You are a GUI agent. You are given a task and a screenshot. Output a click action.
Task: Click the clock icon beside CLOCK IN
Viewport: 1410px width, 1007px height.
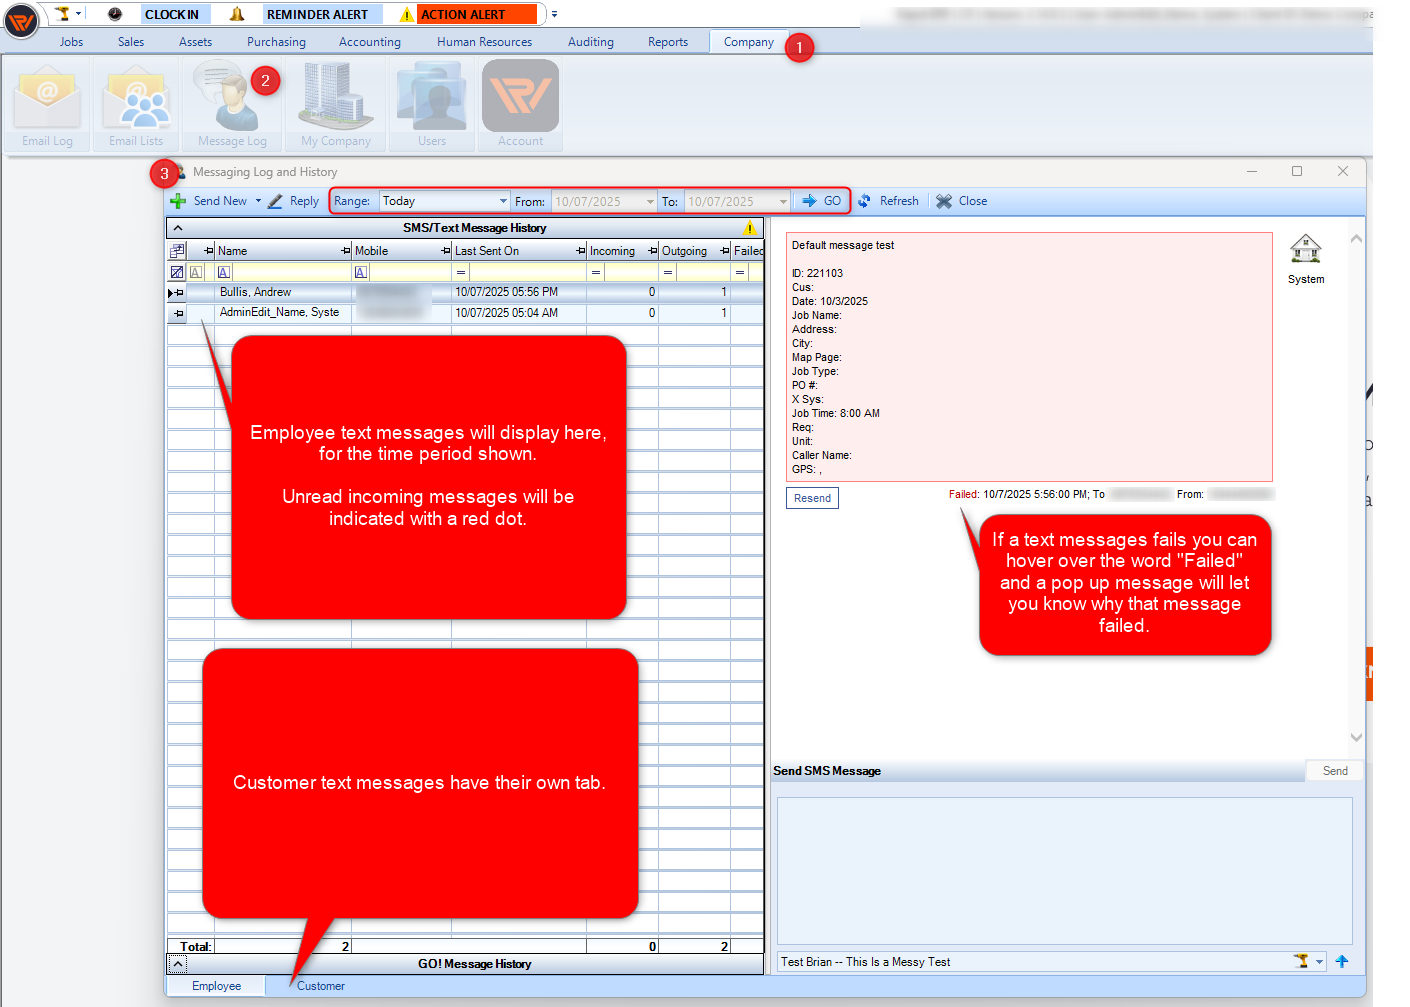point(115,14)
